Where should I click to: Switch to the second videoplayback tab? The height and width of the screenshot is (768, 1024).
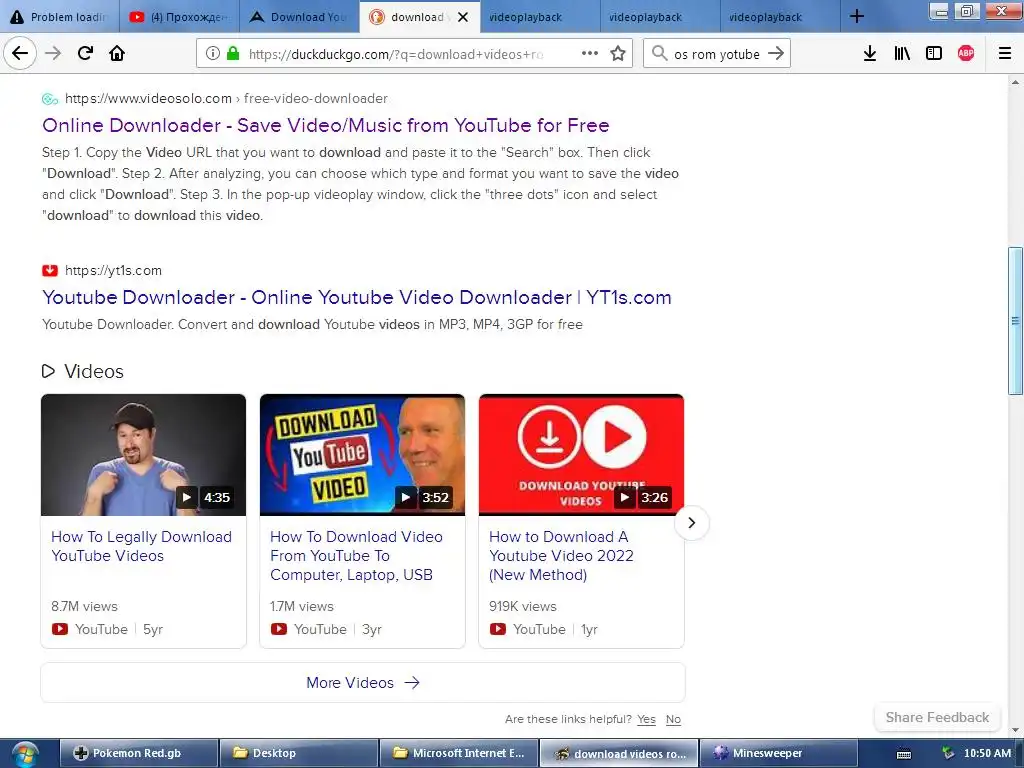pos(660,17)
